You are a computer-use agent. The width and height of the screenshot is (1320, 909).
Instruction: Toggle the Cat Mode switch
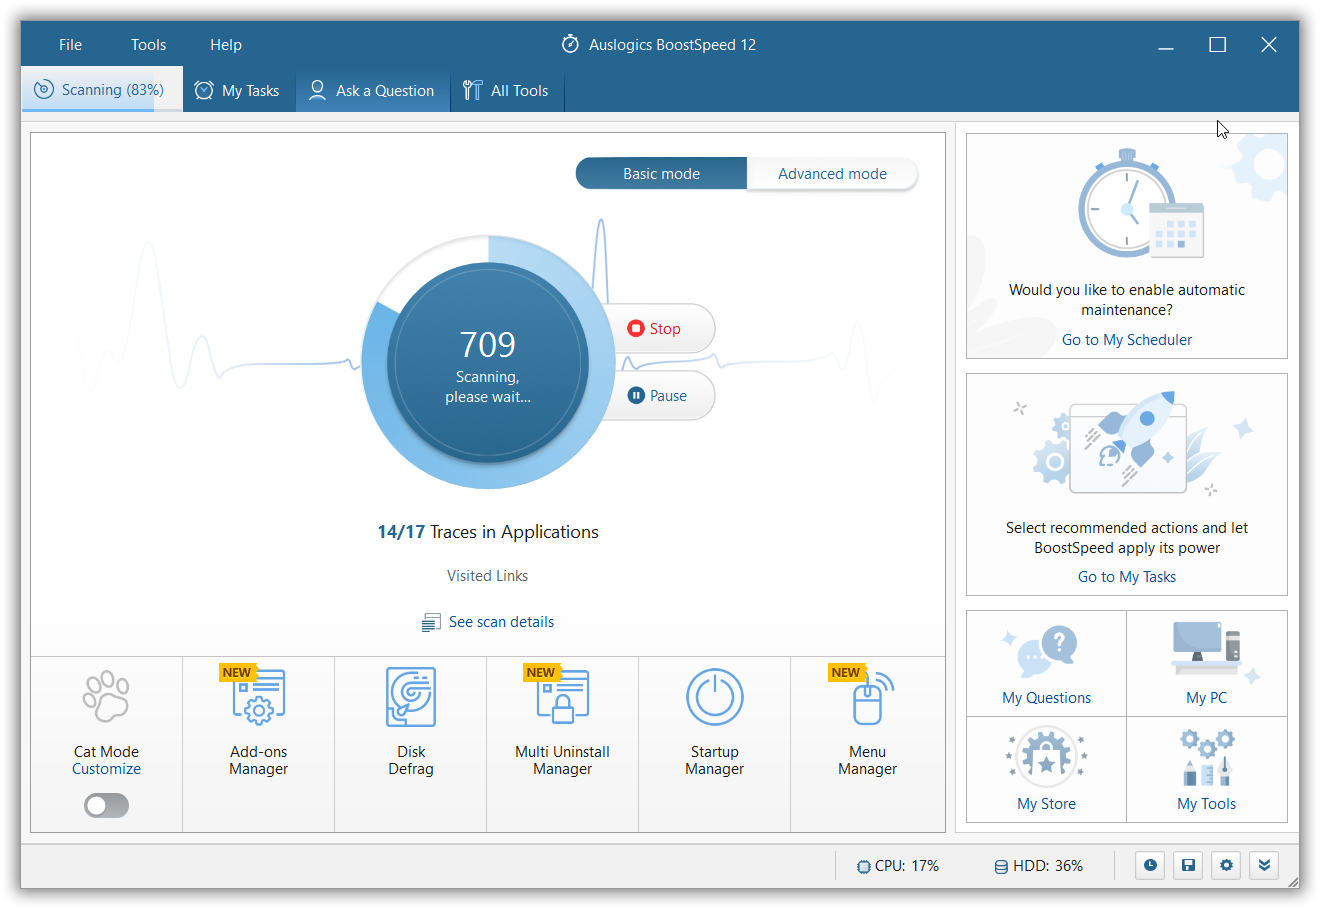[106, 805]
